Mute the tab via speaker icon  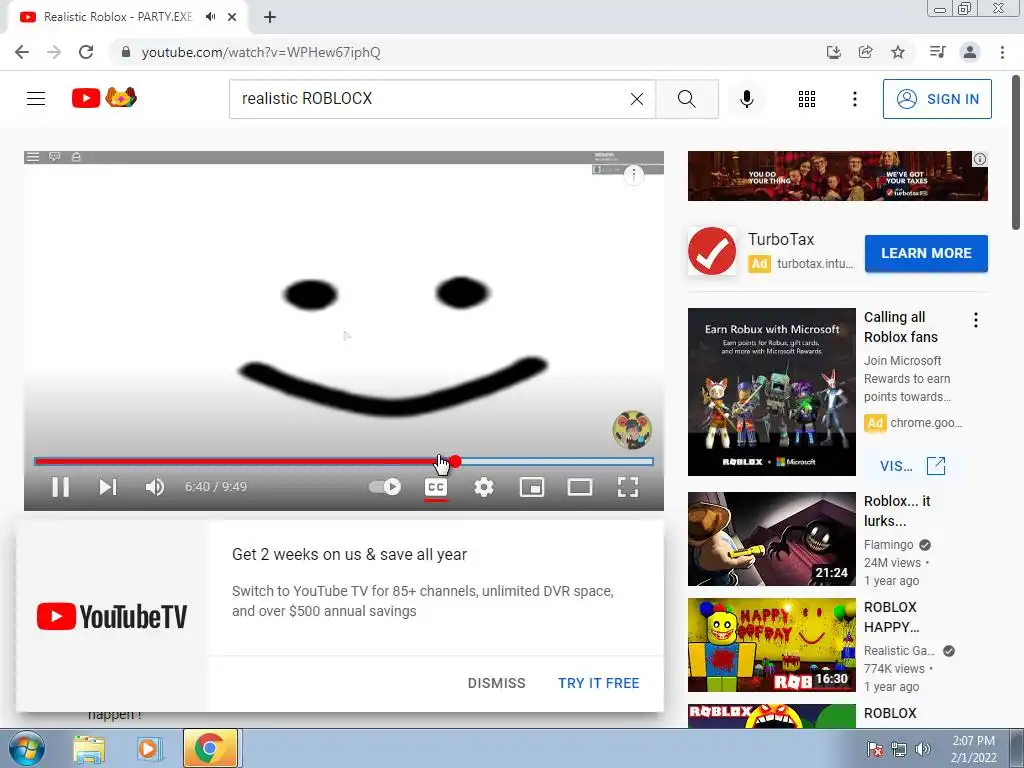[x=210, y=17]
